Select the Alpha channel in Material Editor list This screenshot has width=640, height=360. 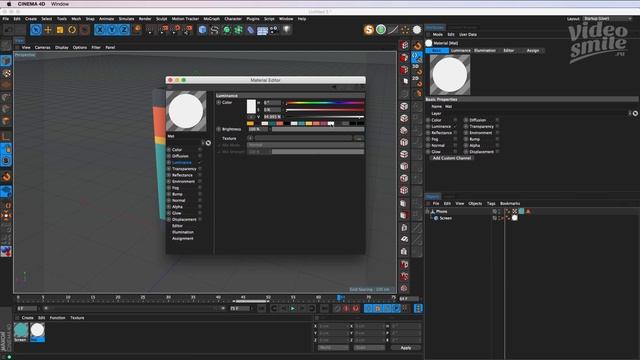178,207
